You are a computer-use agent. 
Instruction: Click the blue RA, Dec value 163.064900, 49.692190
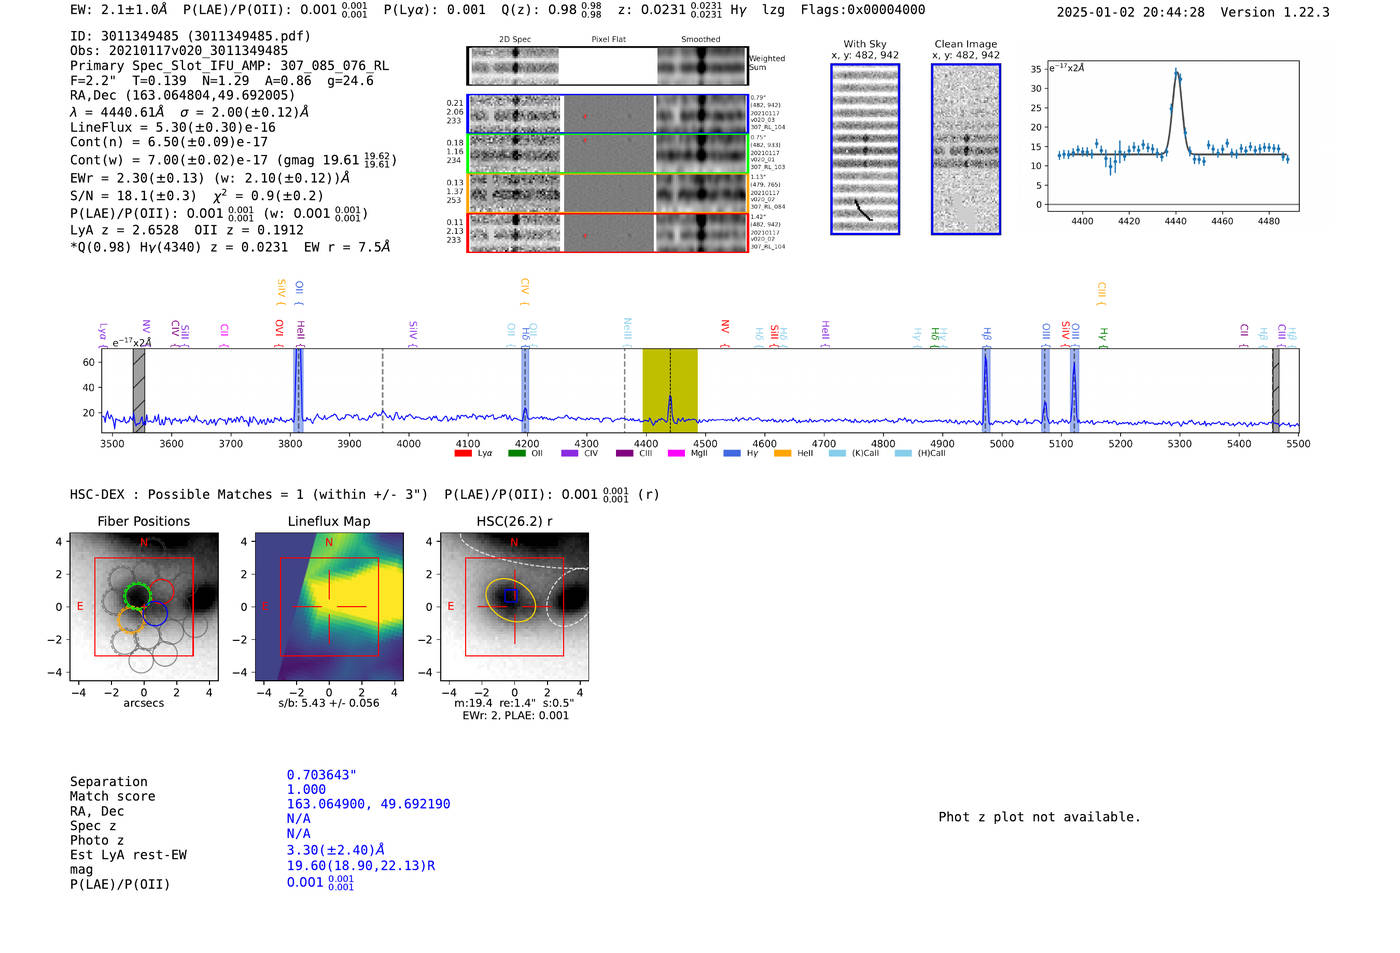coord(368,804)
